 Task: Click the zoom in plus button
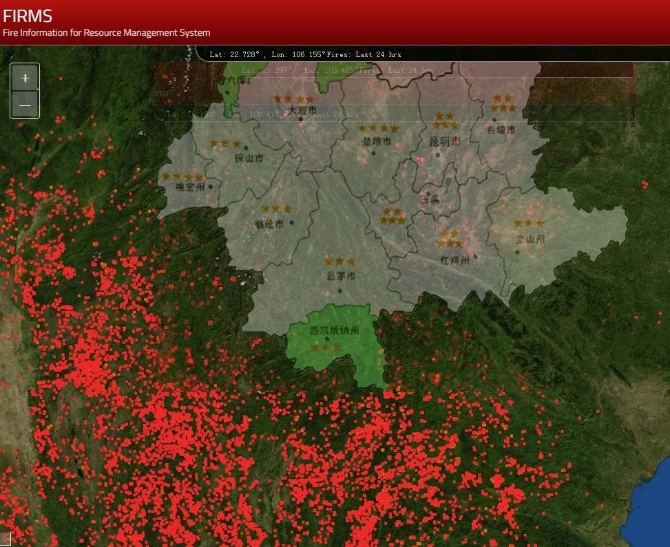click(25, 77)
